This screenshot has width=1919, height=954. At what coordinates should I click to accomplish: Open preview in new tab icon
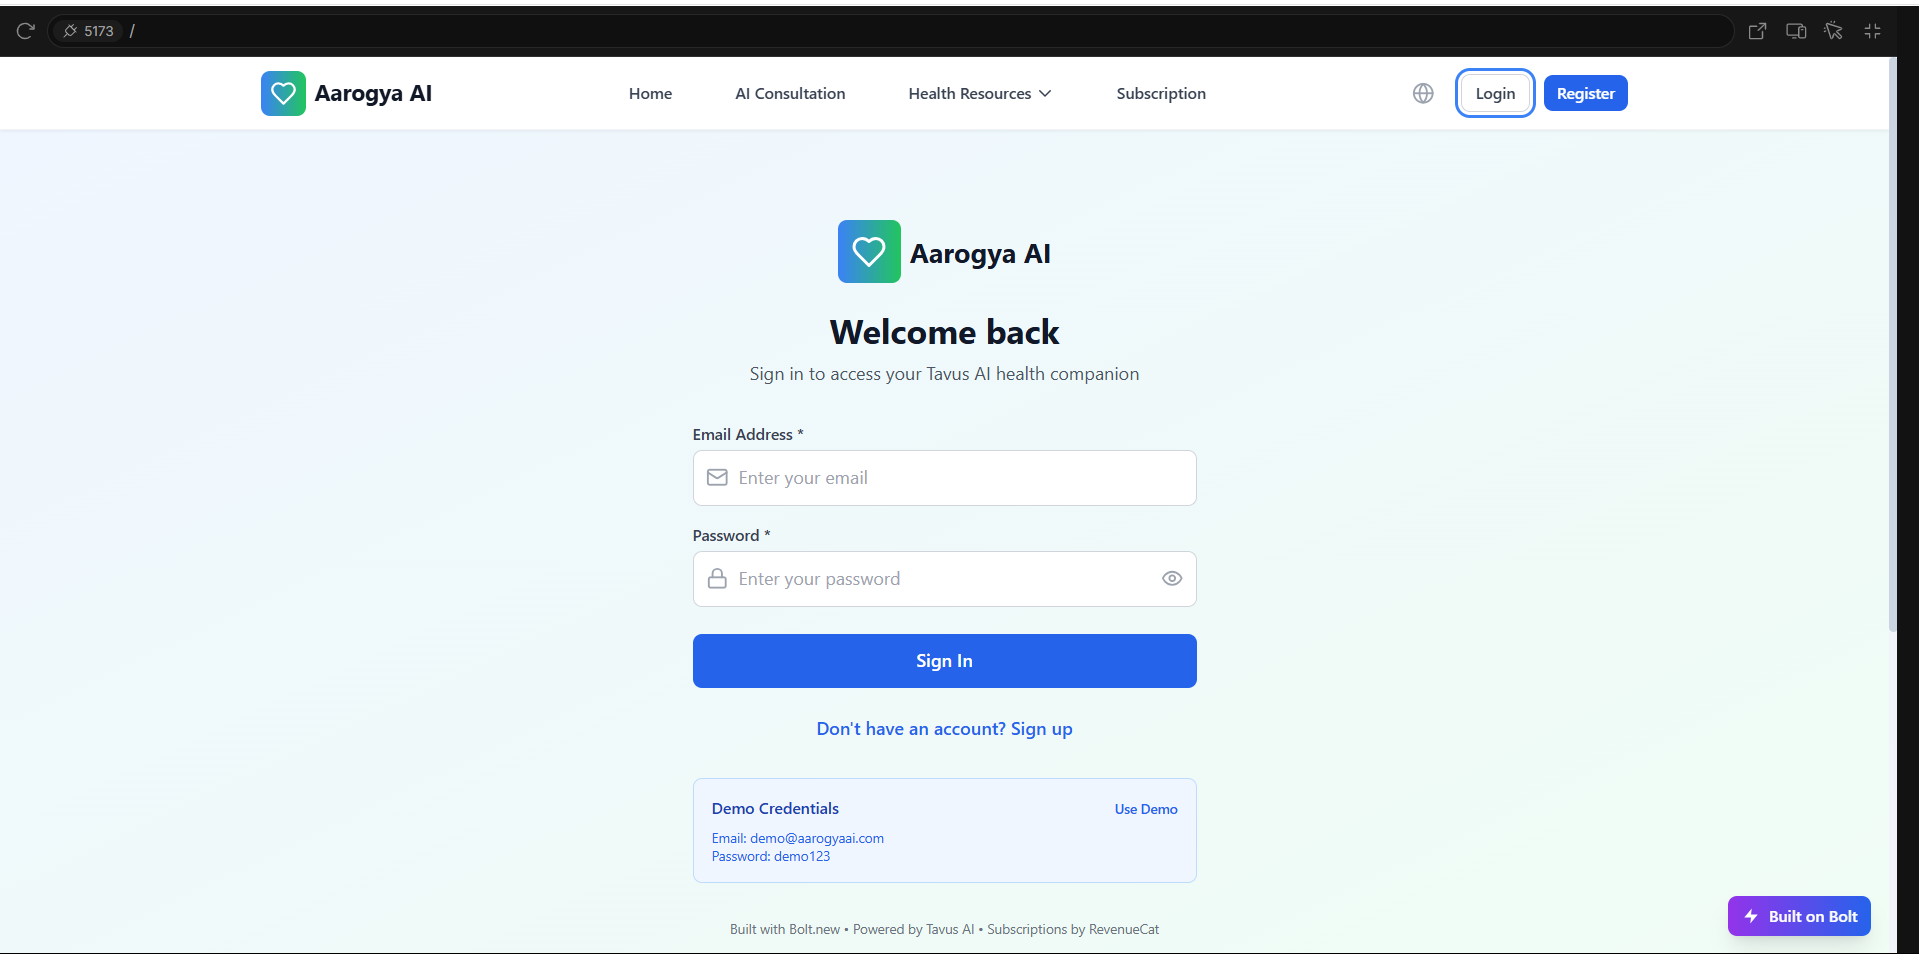tap(1757, 31)
